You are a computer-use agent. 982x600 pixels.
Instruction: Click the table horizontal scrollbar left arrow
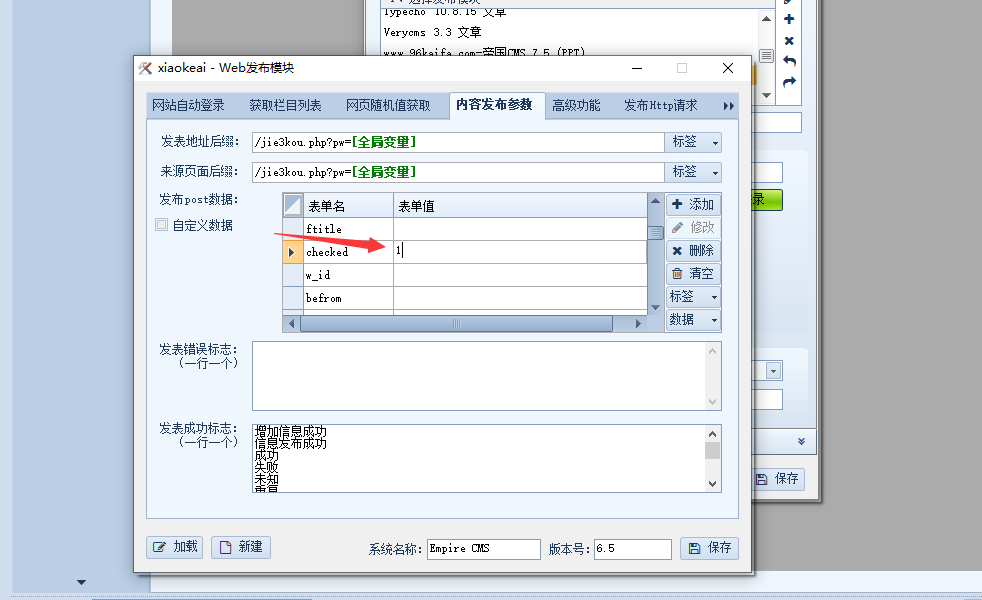(291, 323)
